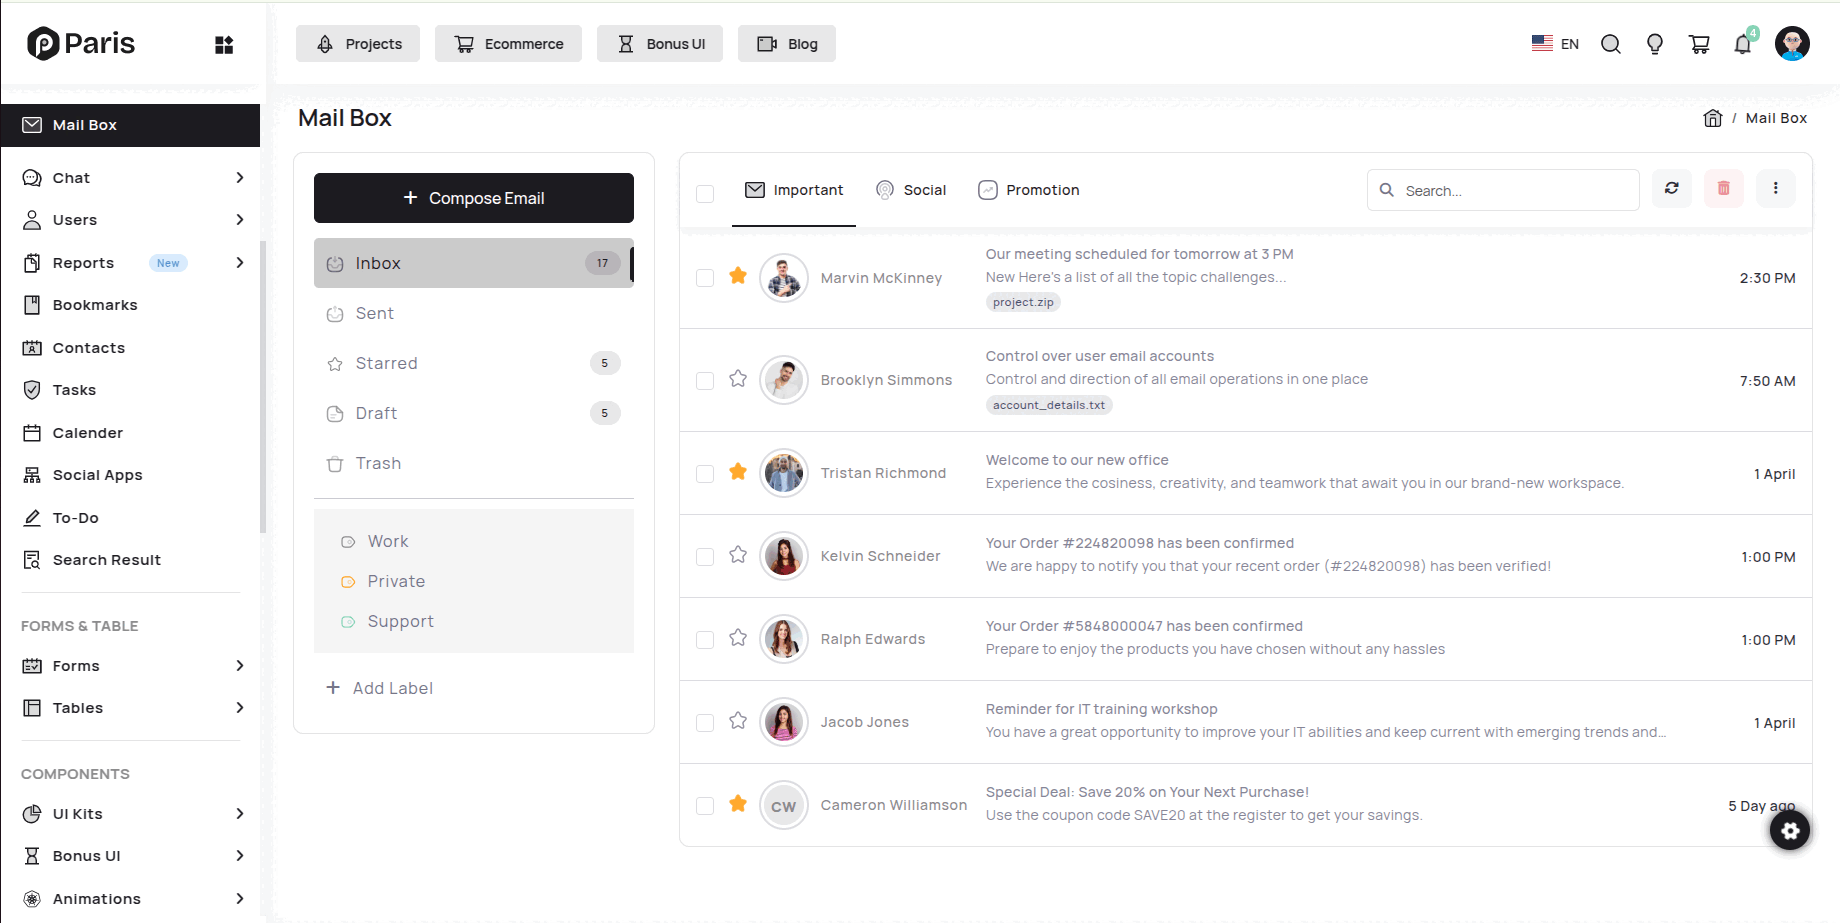This screenshot has height=923, width=1840.
Task: Click the red trash delete icon
Action: point(1724,188)
